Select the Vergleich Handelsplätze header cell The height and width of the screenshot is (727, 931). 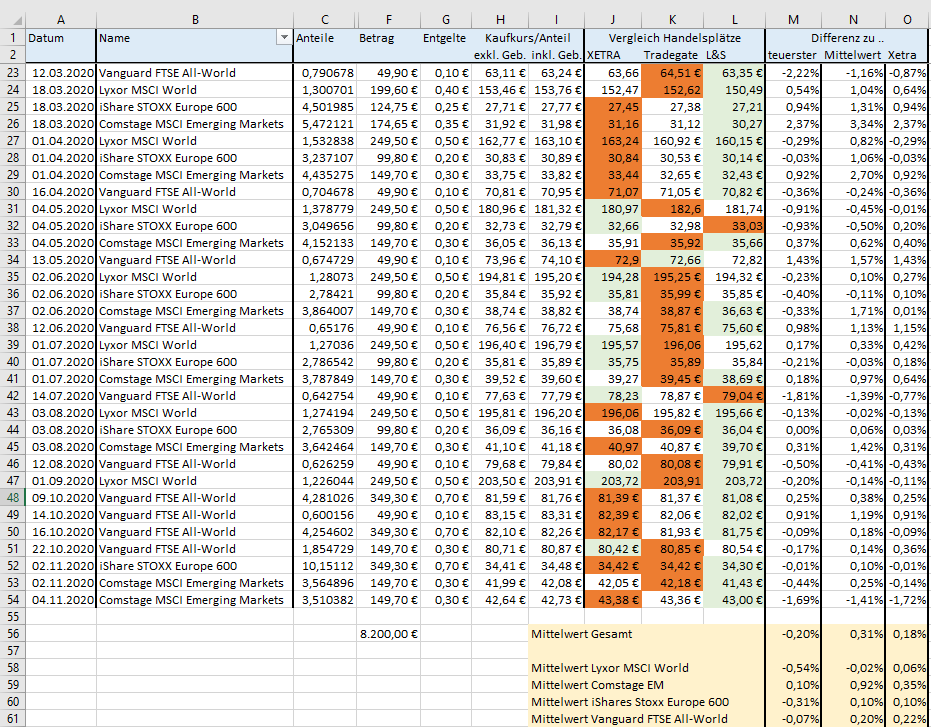click(673, 37)
